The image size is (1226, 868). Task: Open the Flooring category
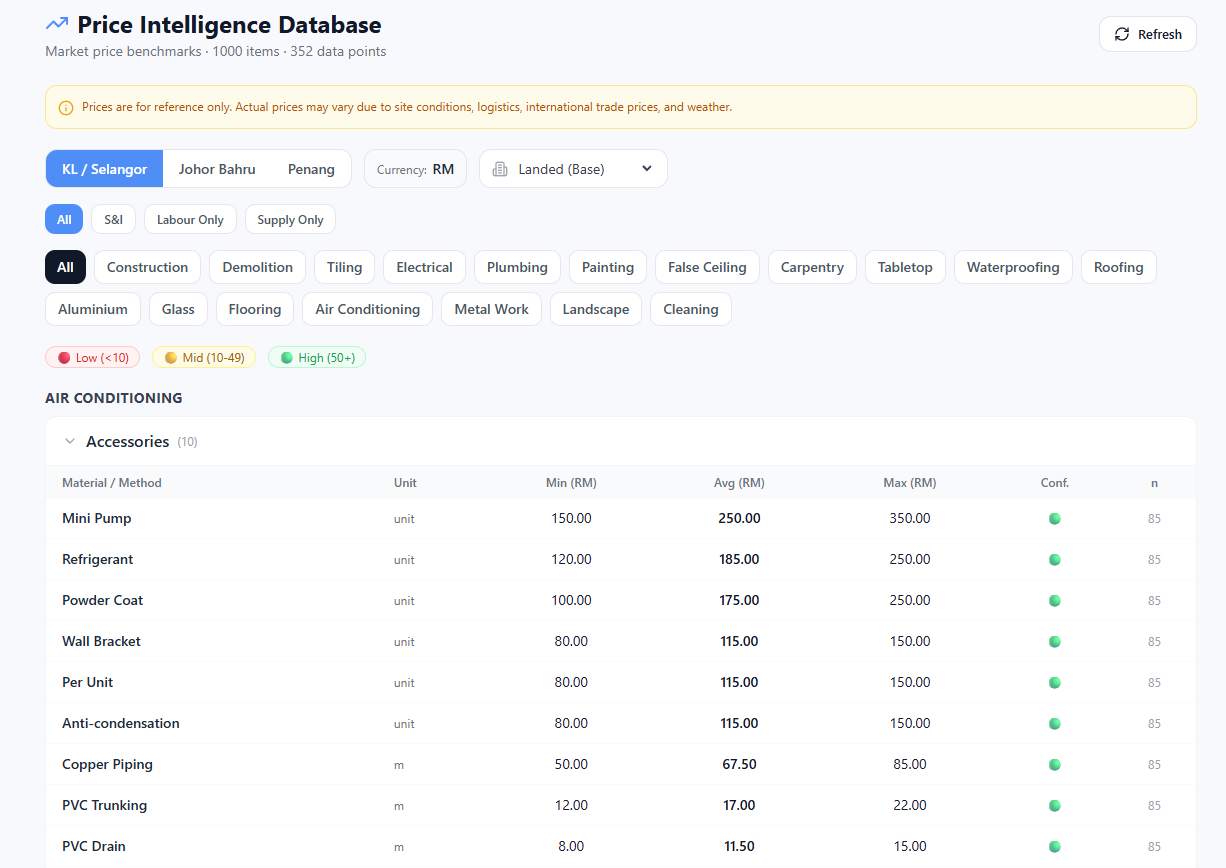255,309
